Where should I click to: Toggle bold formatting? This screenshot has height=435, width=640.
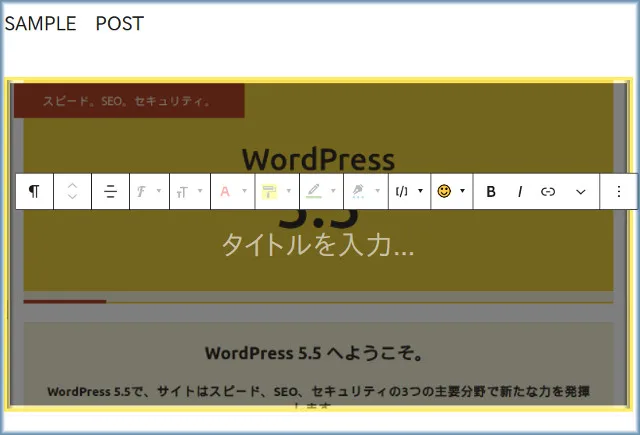(491, 191)
